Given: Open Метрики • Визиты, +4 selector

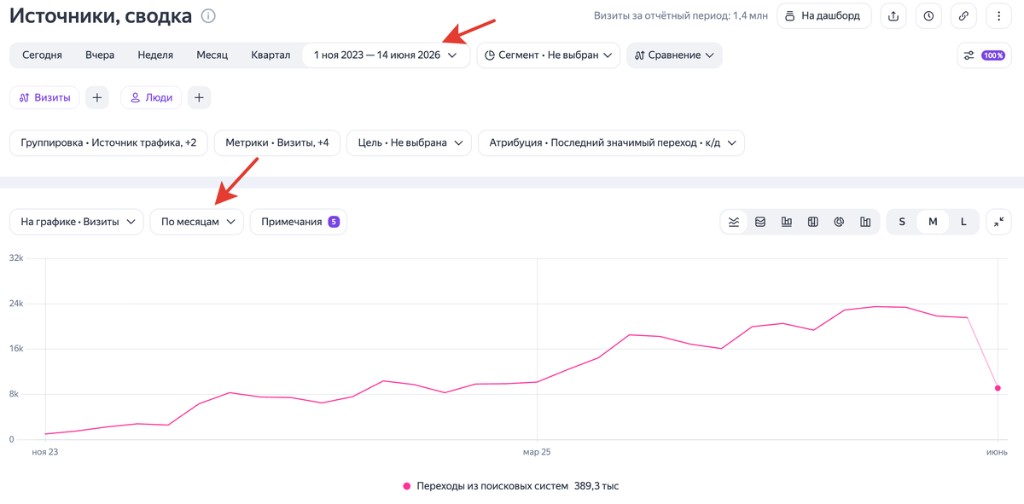Looking at the screenshot, I should pos(277,142).
